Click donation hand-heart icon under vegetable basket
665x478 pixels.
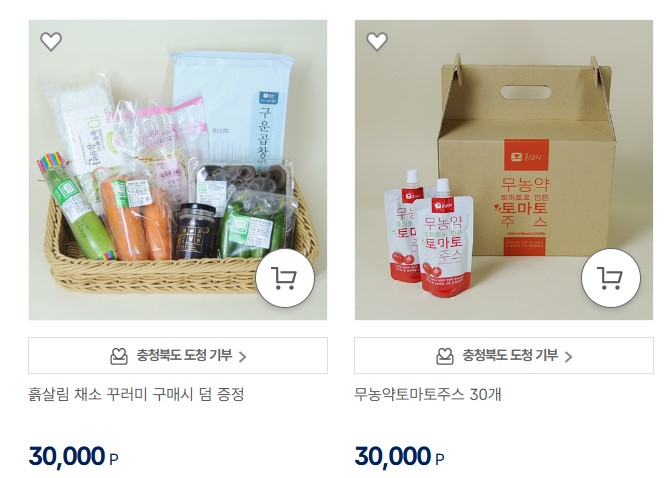[119, 356]
